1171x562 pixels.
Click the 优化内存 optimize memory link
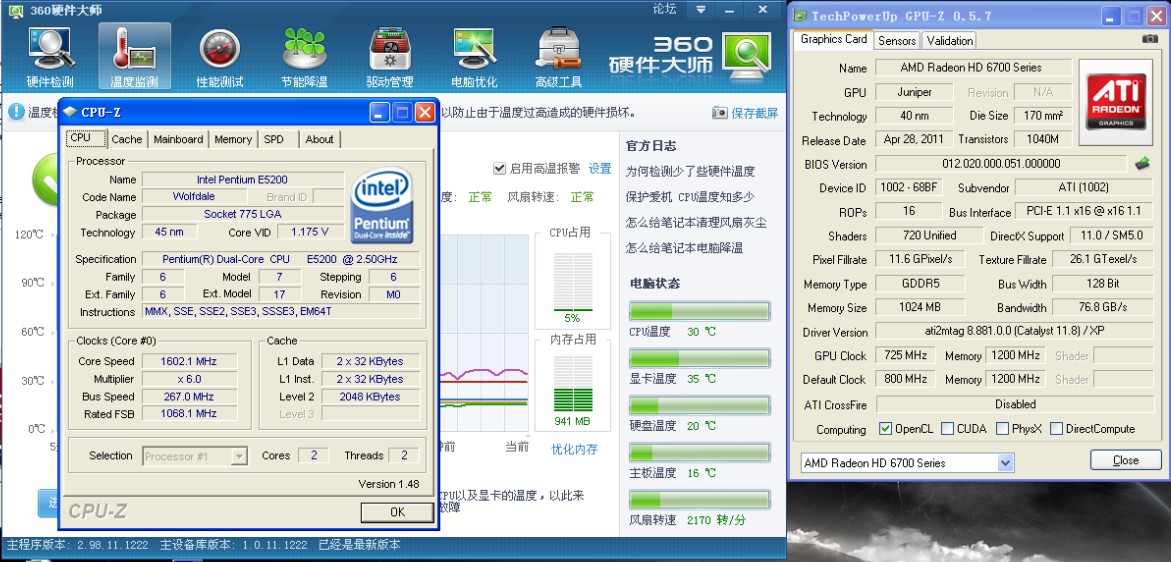[x=574, y=449]
